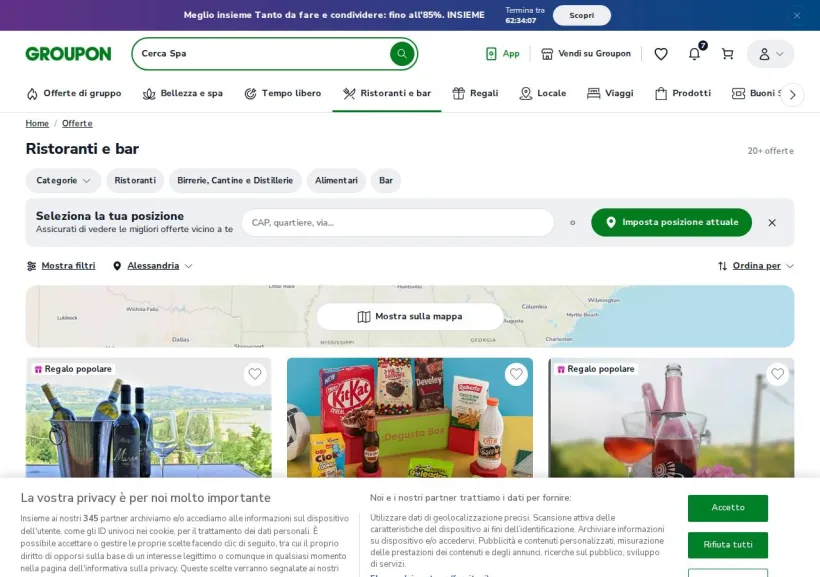Expand the Categorie dropdown chip
820x577 pixels.
click(63, 180)
